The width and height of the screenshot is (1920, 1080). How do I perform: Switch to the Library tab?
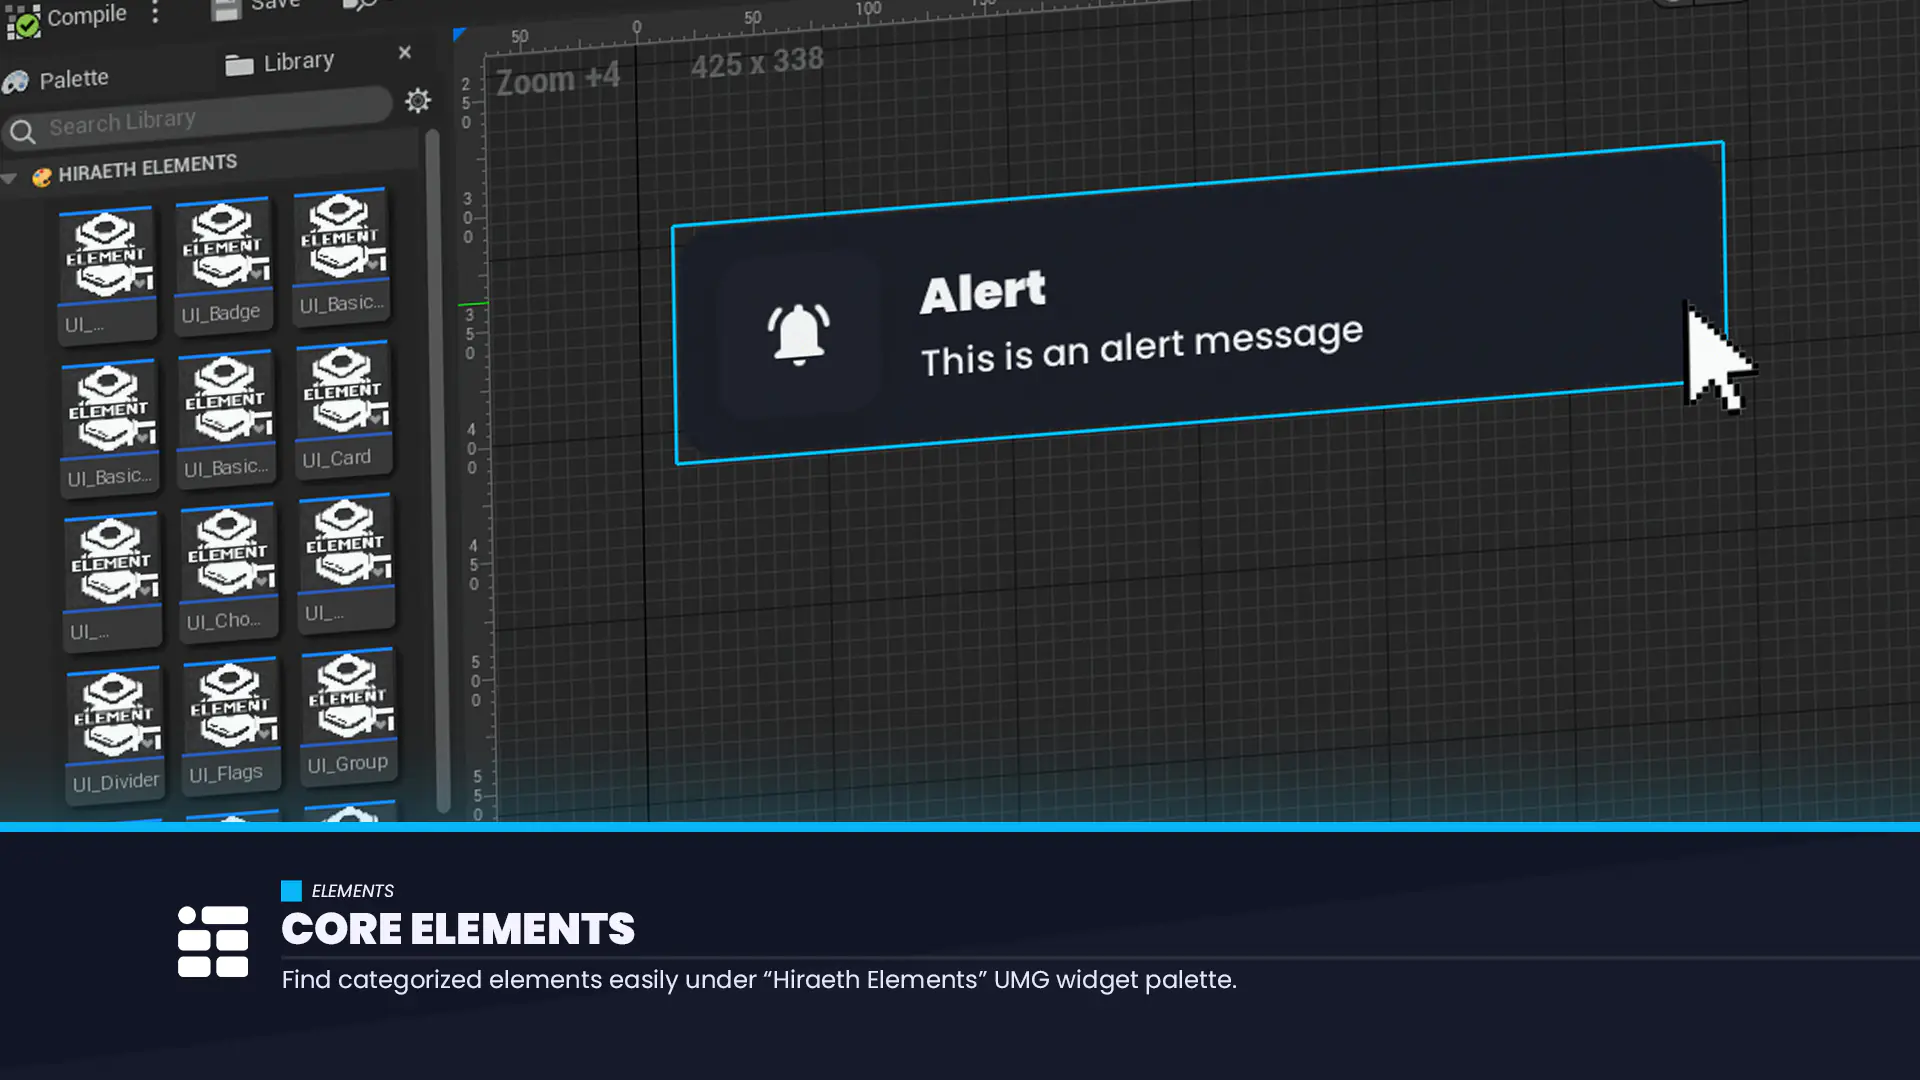tap(280, 63)
